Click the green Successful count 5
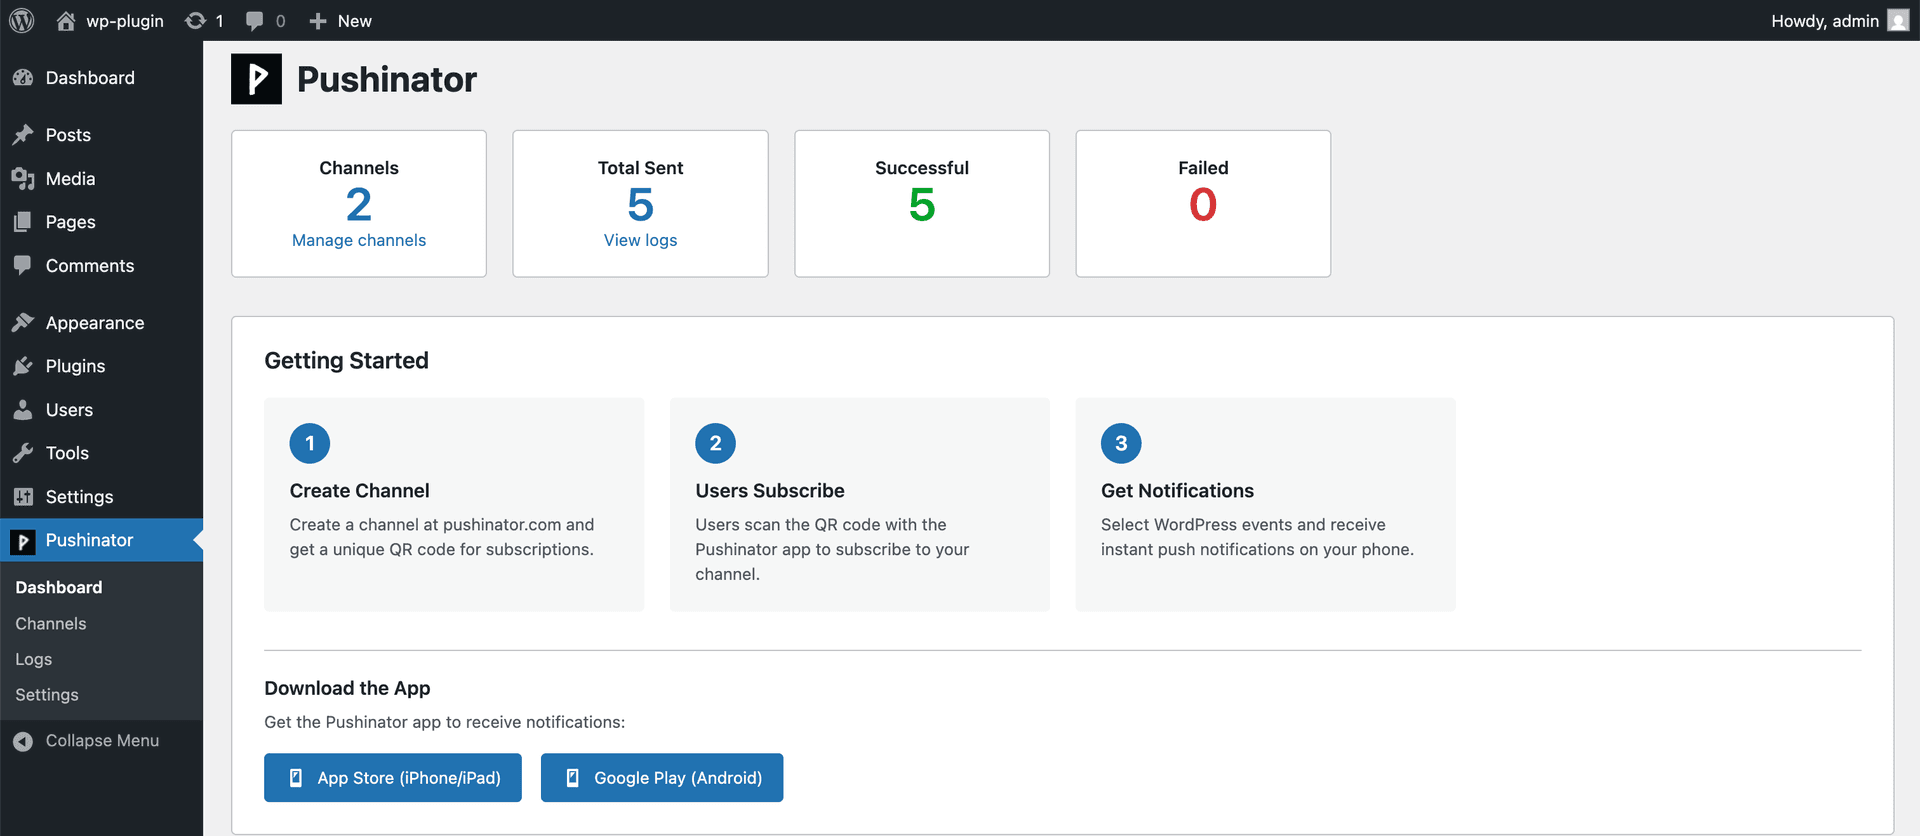 click(x=922, y=205)
